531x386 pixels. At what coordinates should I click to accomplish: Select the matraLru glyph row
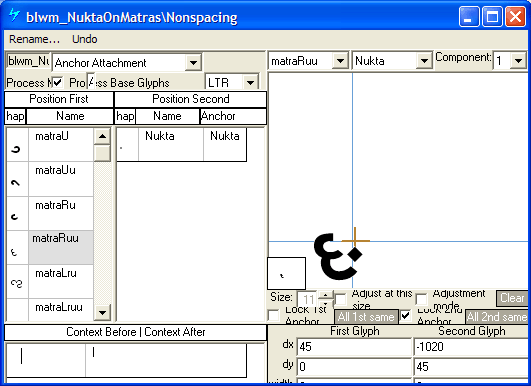(x=50, y=281)
